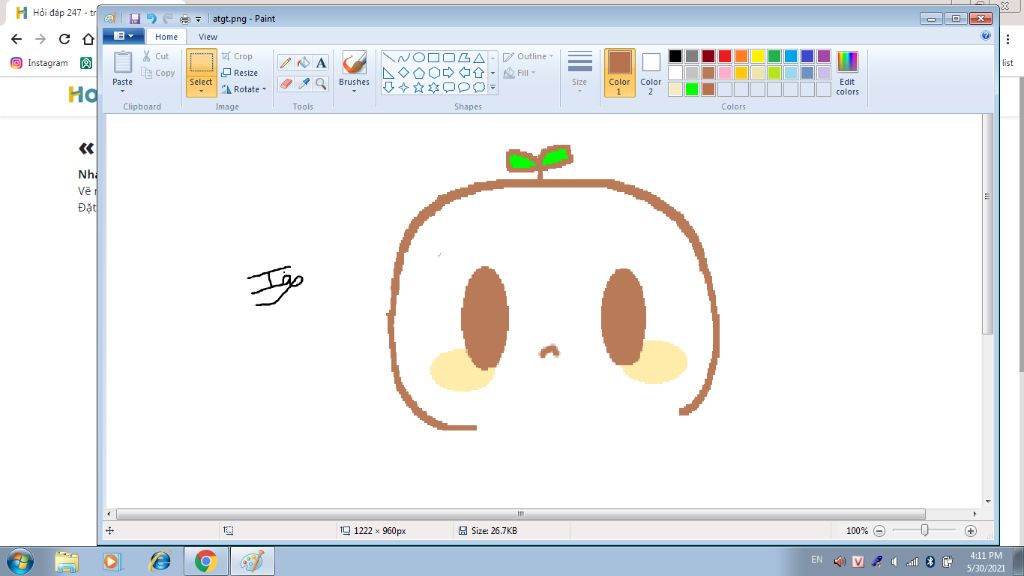Select the Pencil tool
The image size is (1024, 576).
click(285, 63)
